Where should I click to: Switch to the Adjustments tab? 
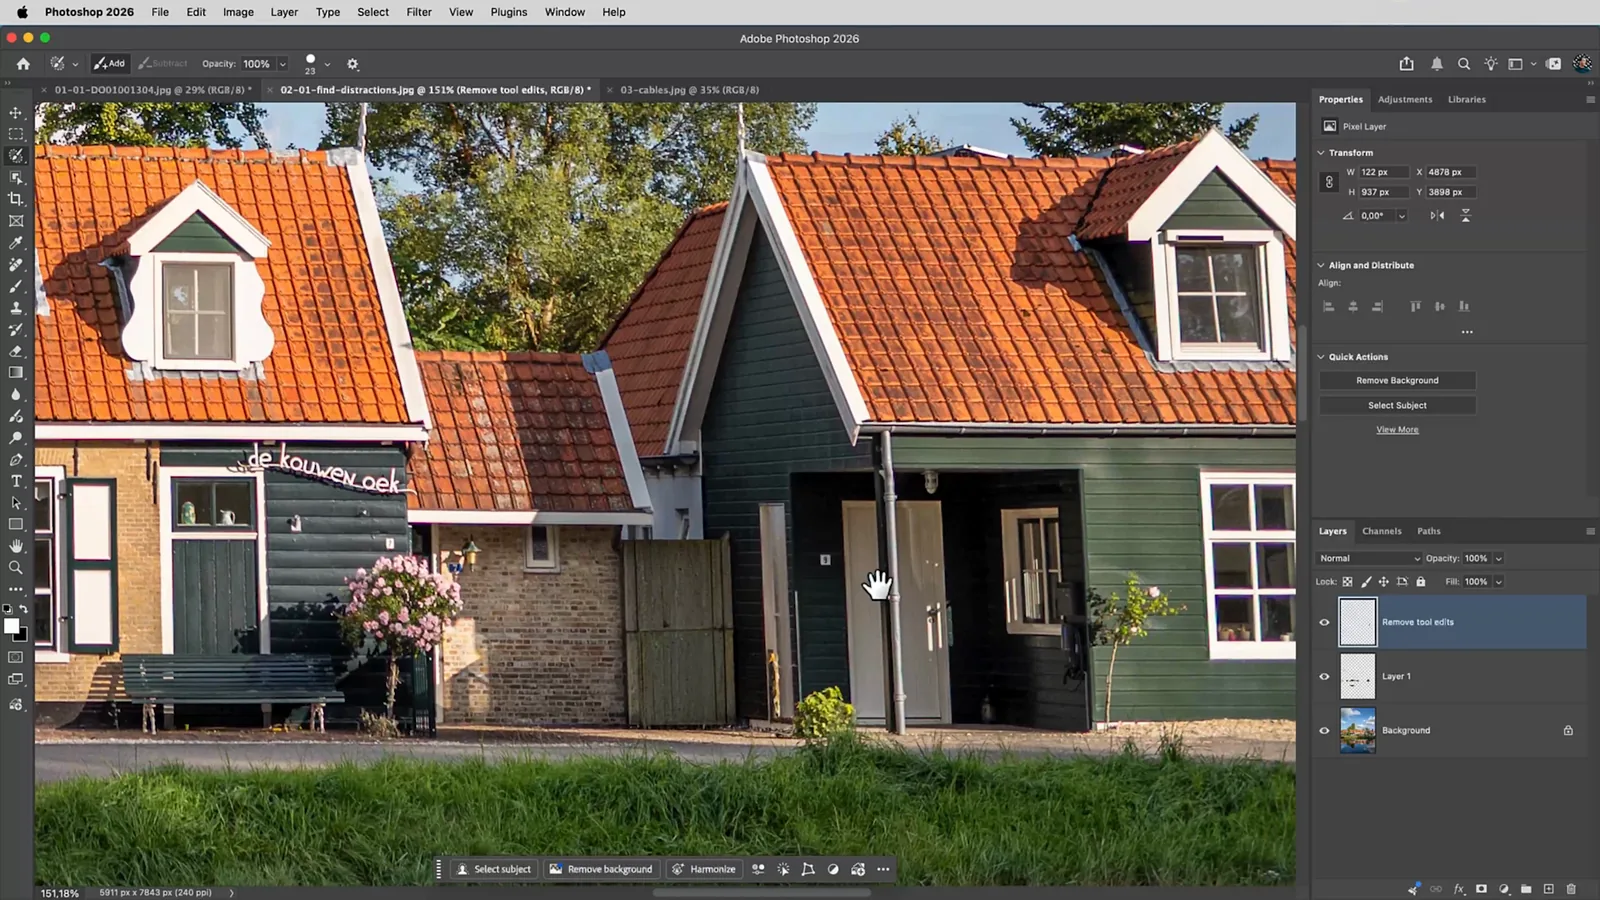1405,100
